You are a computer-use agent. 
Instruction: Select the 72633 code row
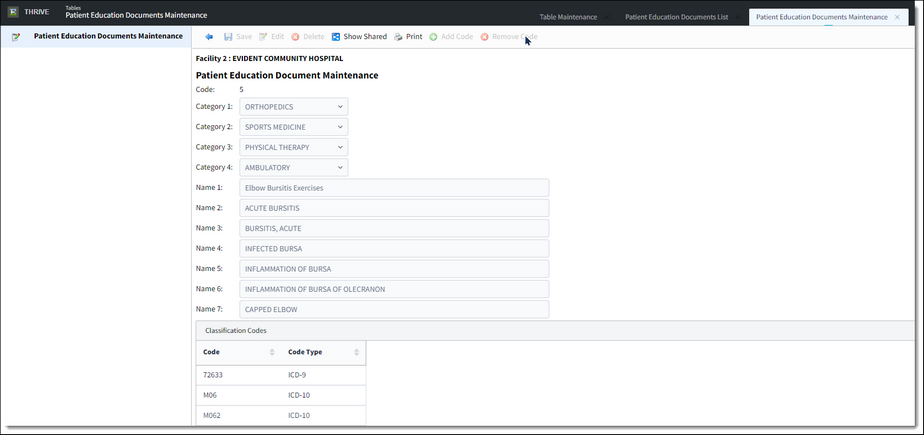click(280, 375)
